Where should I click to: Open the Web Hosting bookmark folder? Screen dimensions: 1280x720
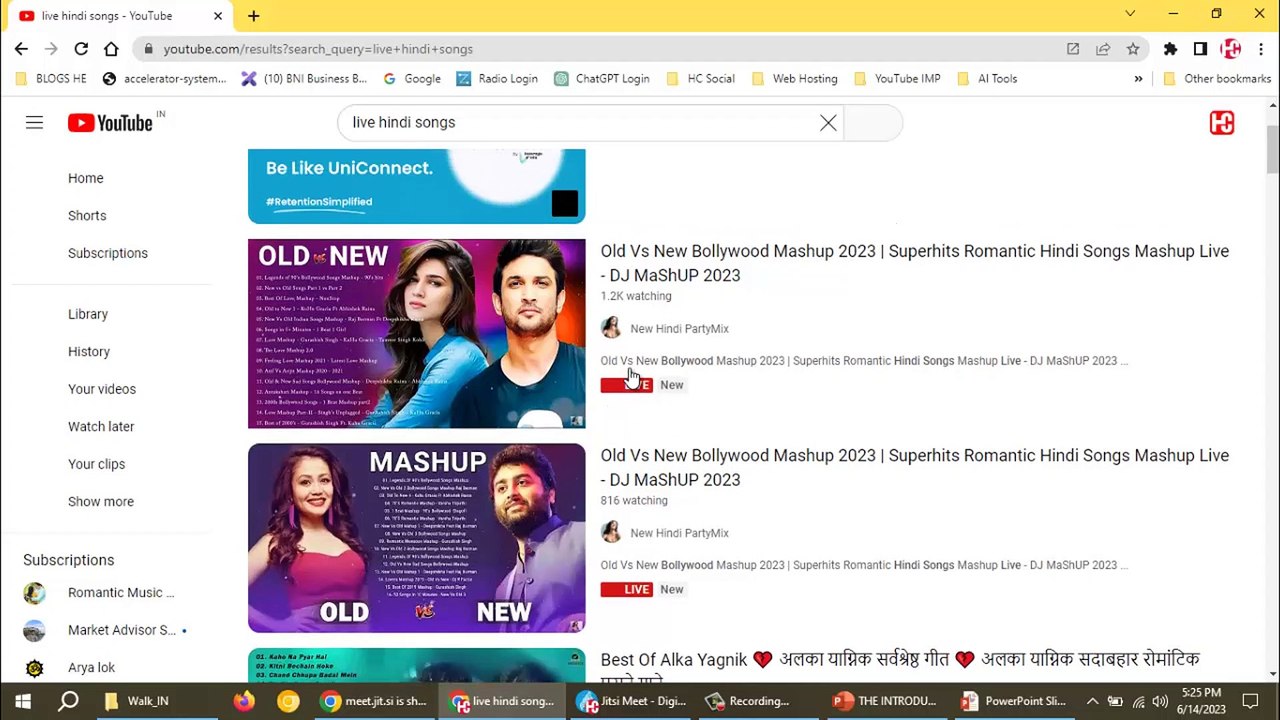pyautogui.click(x=794, y=78)
